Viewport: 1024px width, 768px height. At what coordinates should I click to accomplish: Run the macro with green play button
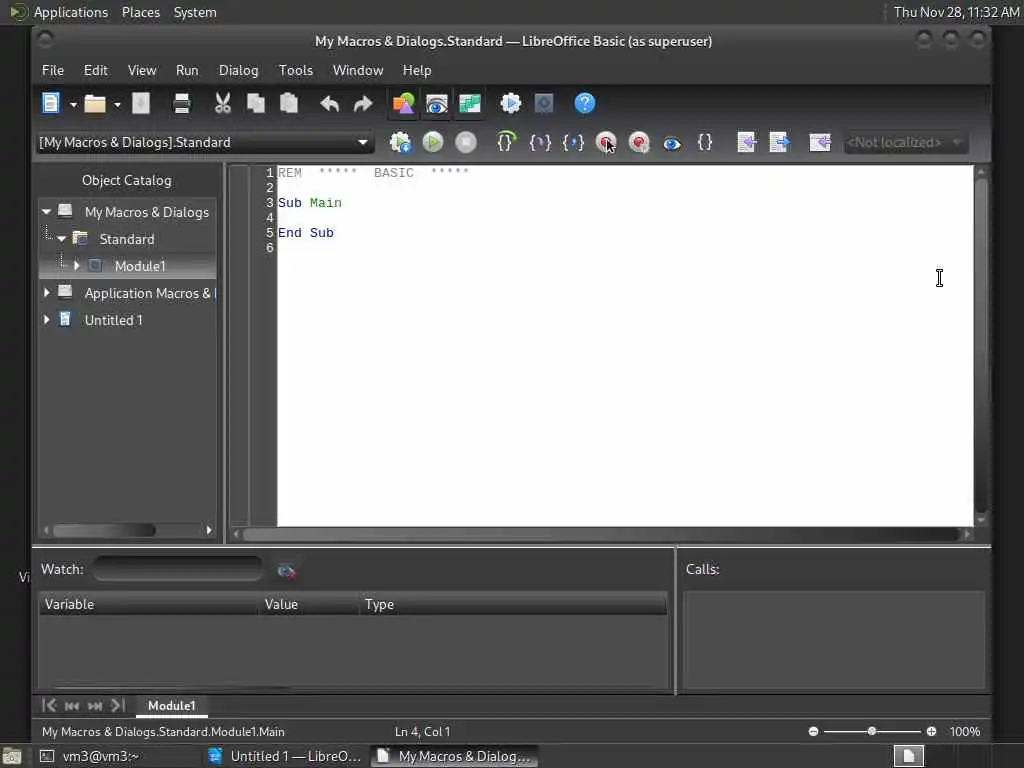pos(432,142)
